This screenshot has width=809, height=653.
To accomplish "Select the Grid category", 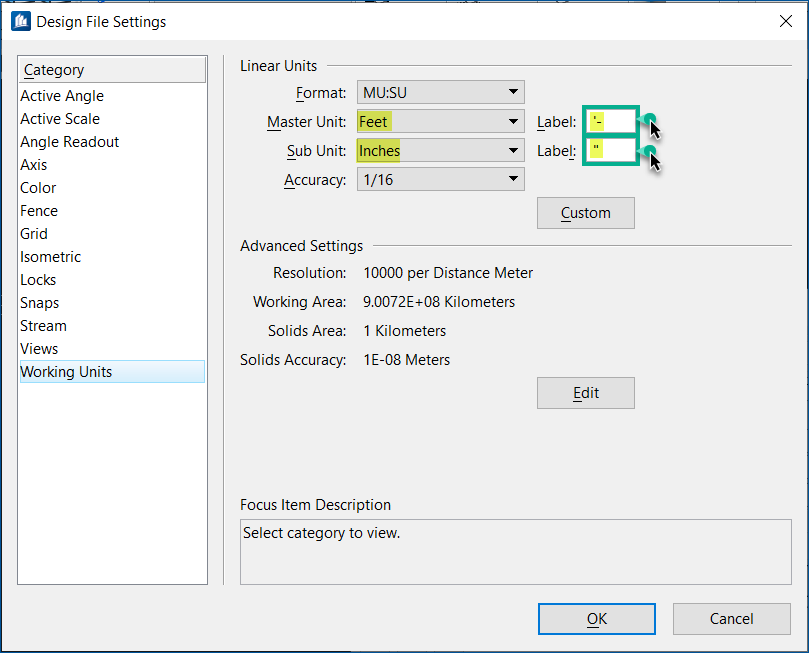I will click(x=112, y=234).
